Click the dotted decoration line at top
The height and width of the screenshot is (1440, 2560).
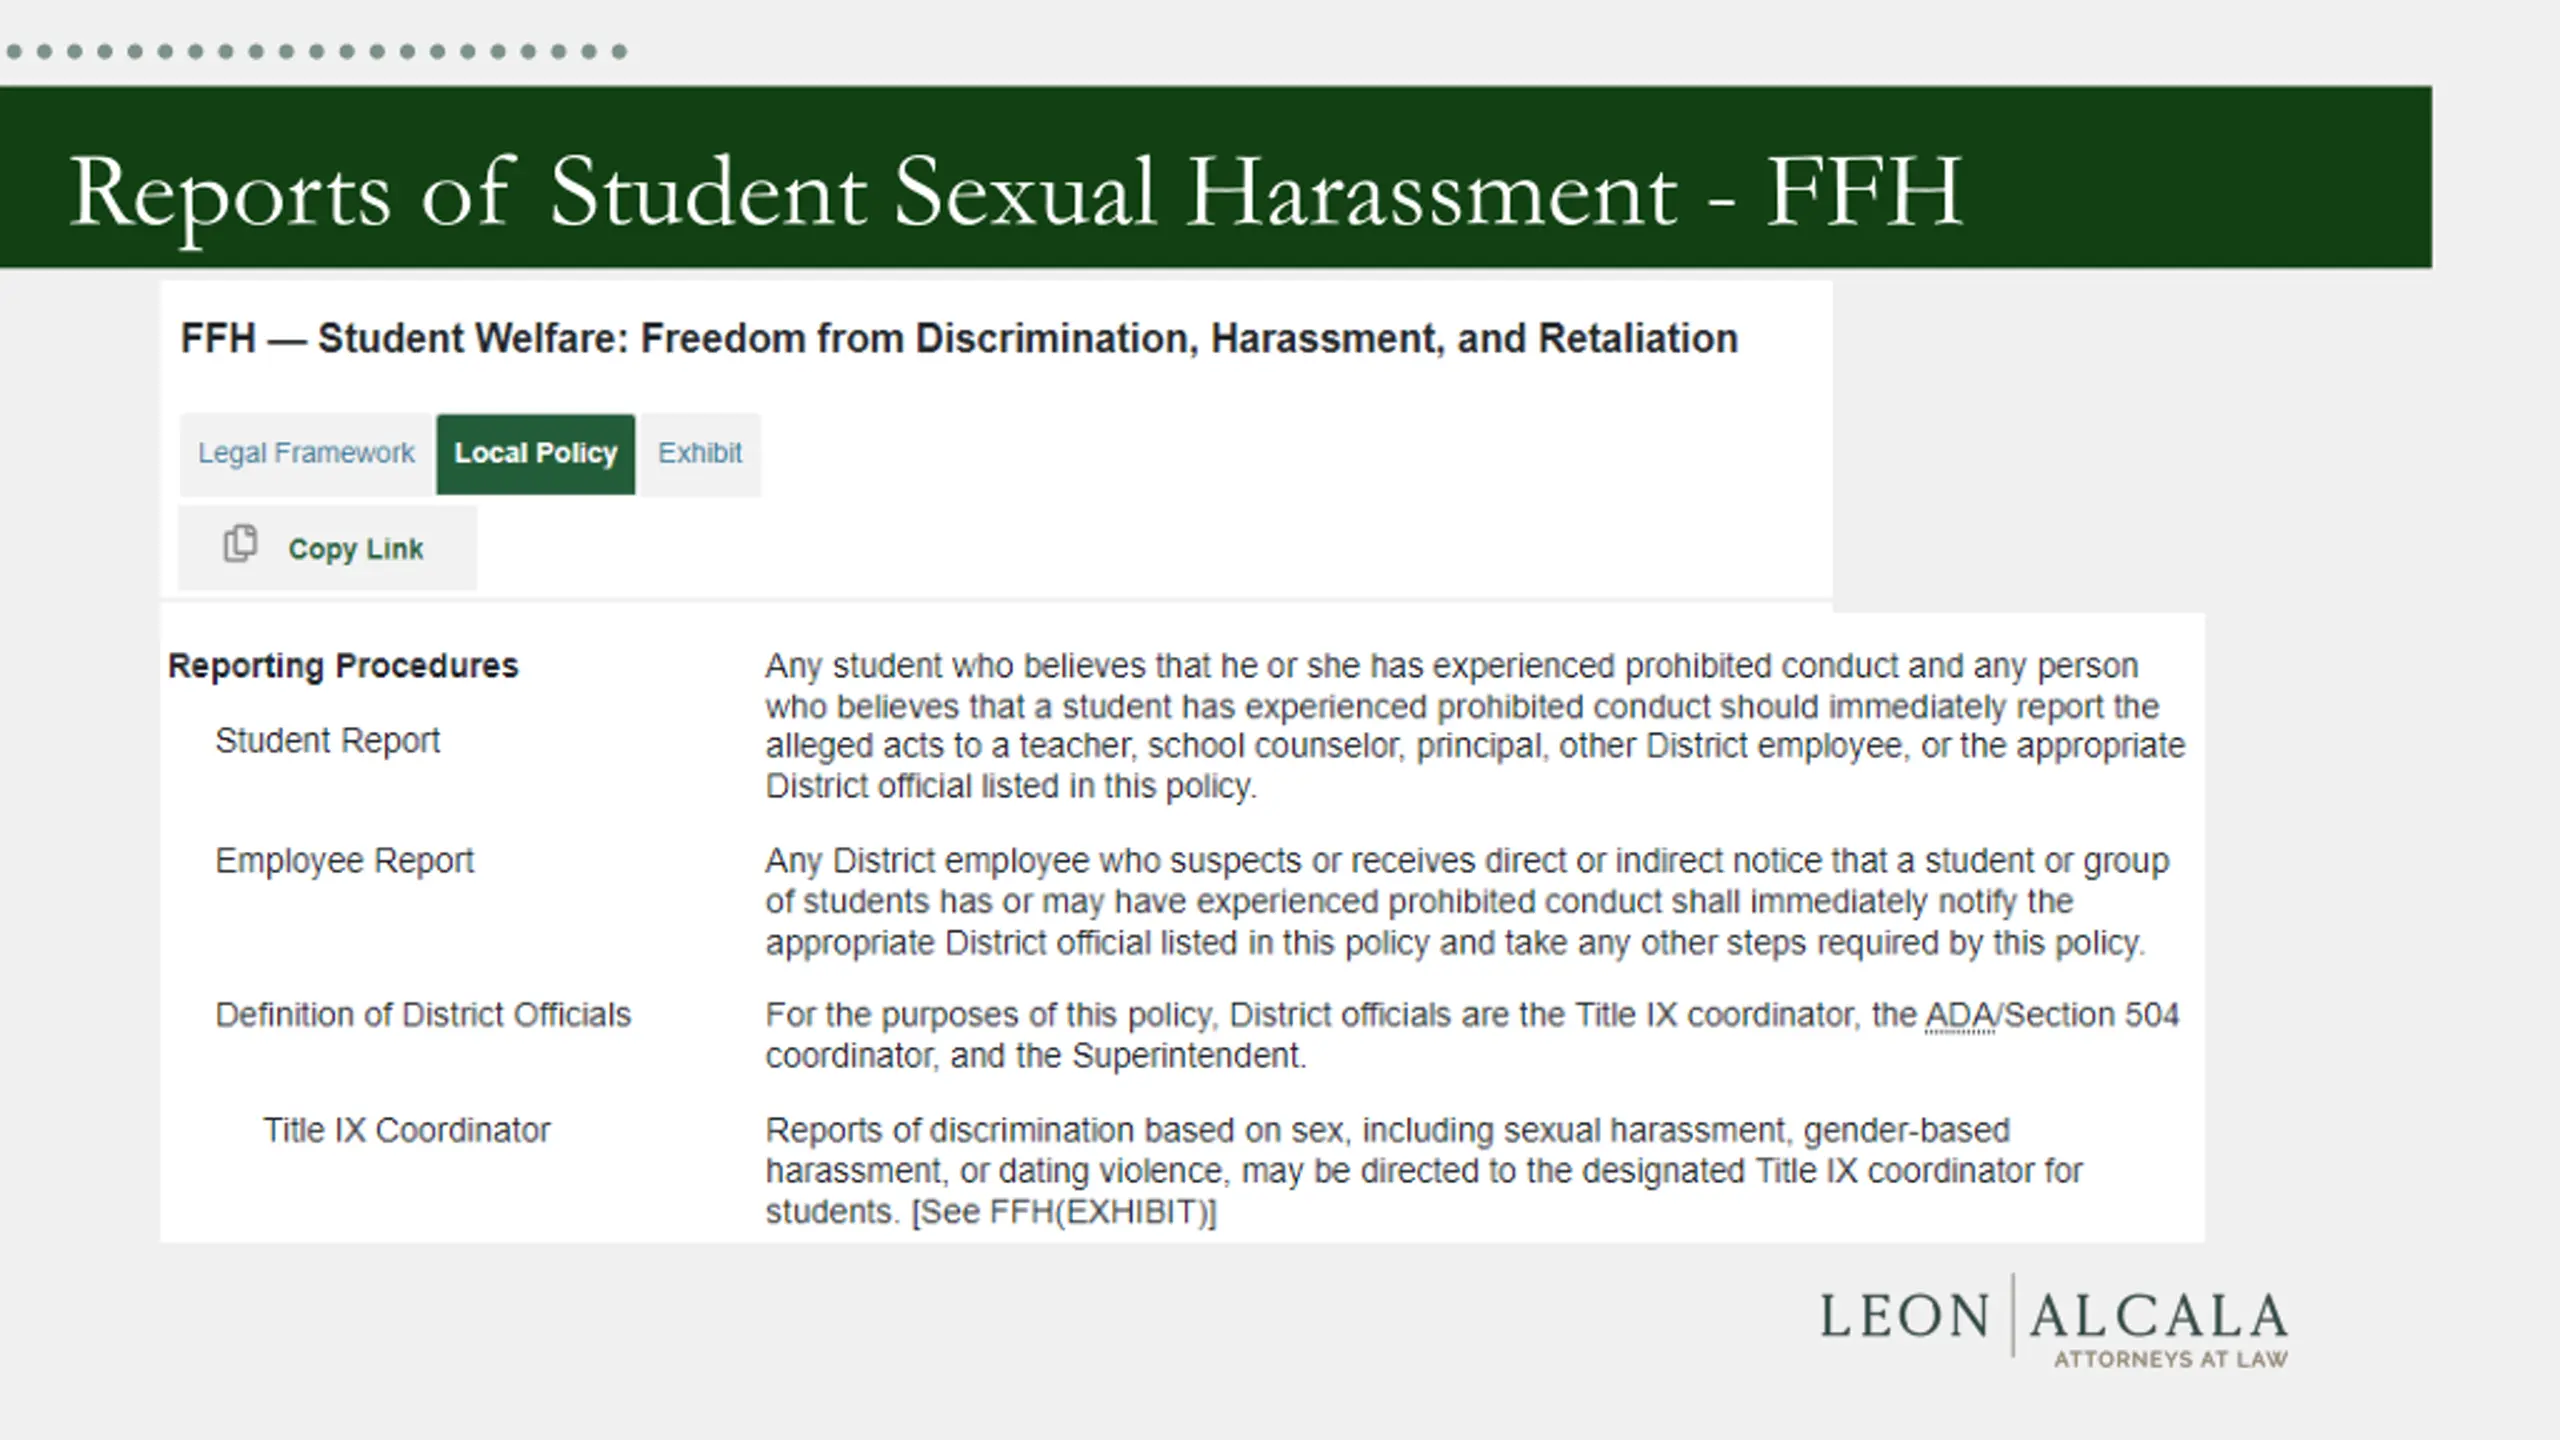316,51
